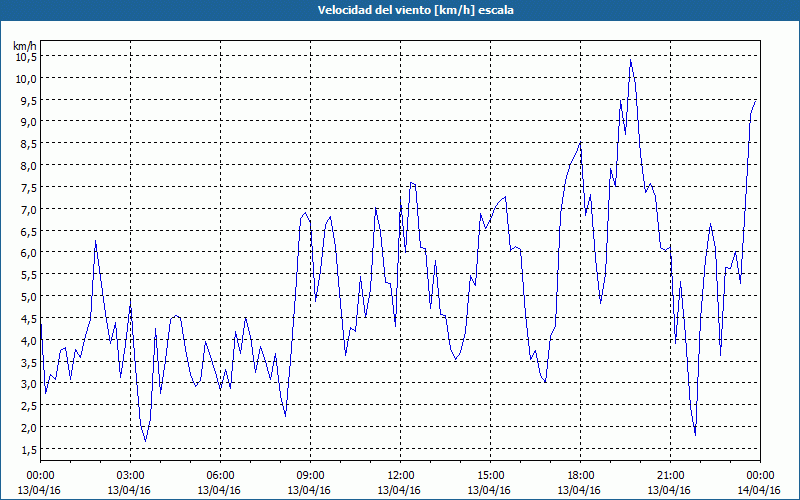Select the '10,0' y-axis value
This screenshot has height=500, width=800.
tap(27, 78)
